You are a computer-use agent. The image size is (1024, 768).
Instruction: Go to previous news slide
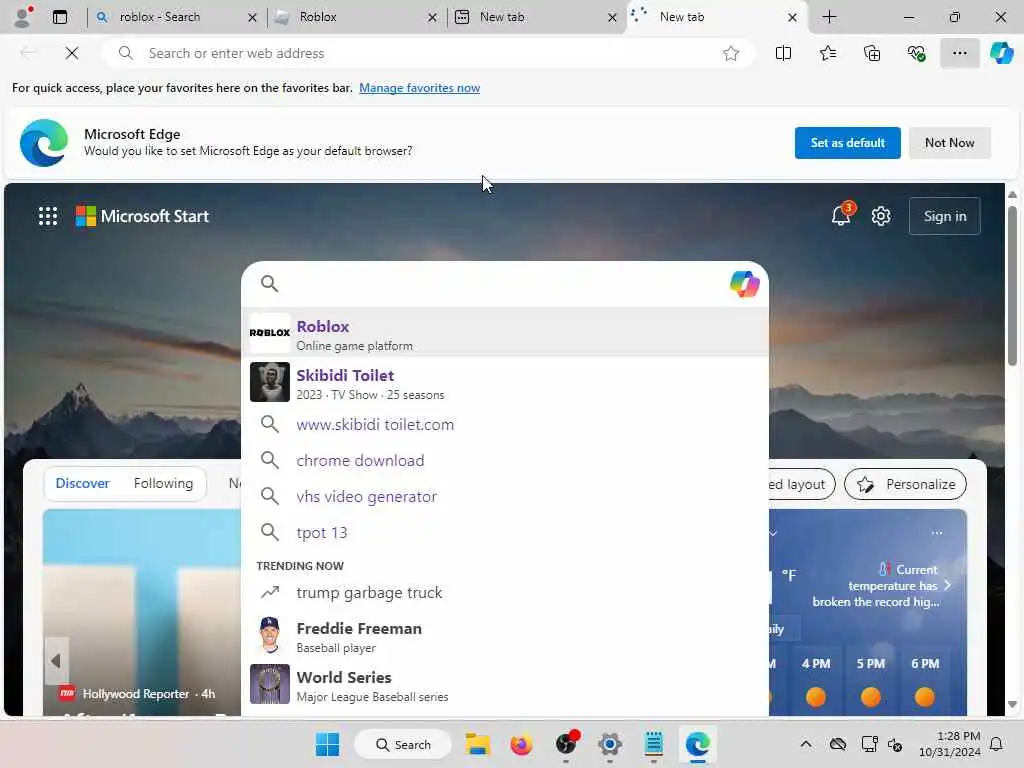56,661
